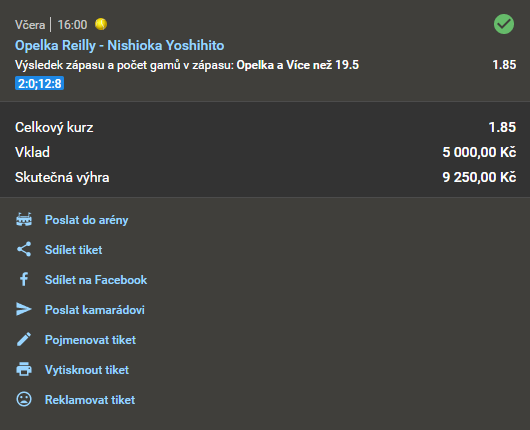This screenshot has width=530, height=430.
Task: Click the yellow tennis ball sport icon
Action: 101,24
